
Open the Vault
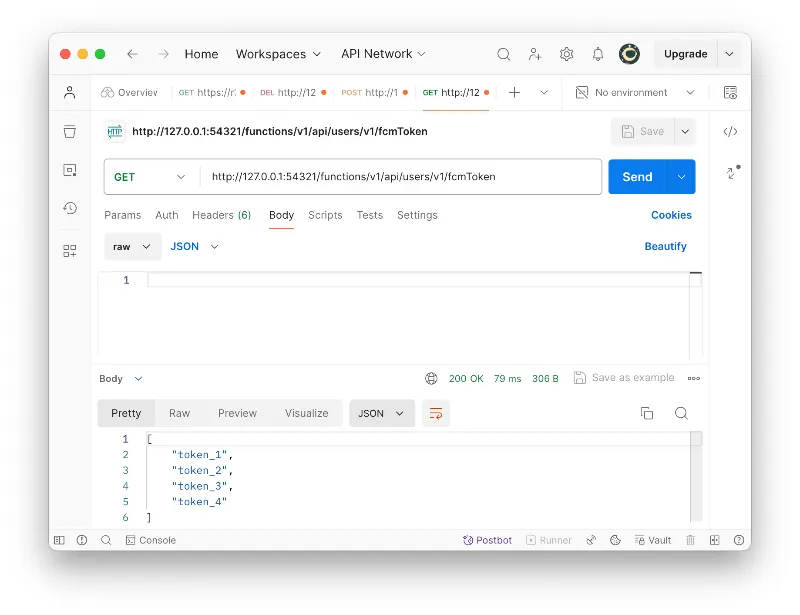[653, 540]
